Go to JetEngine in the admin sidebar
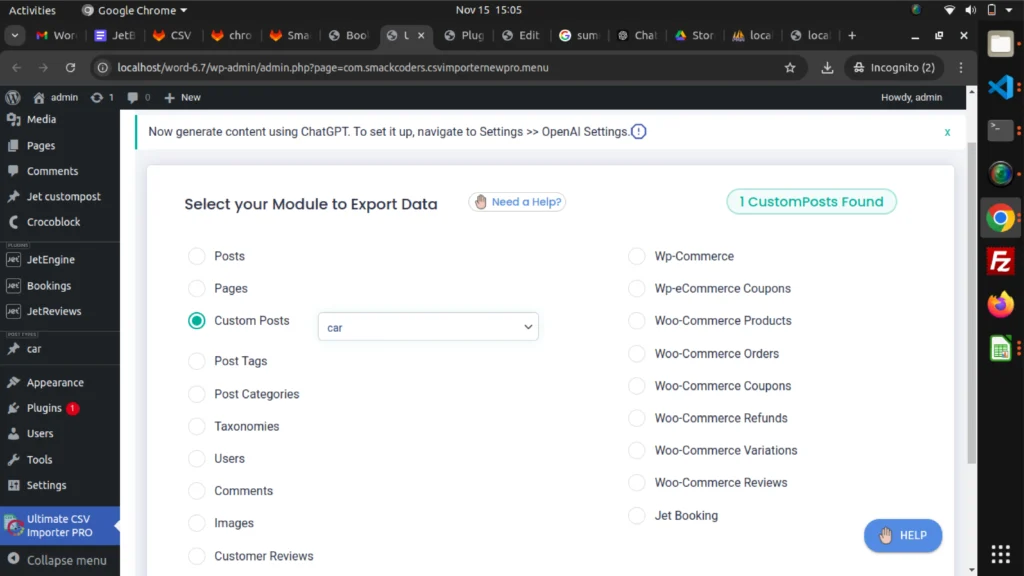The image size is (1024, 576). coord(50,260)
